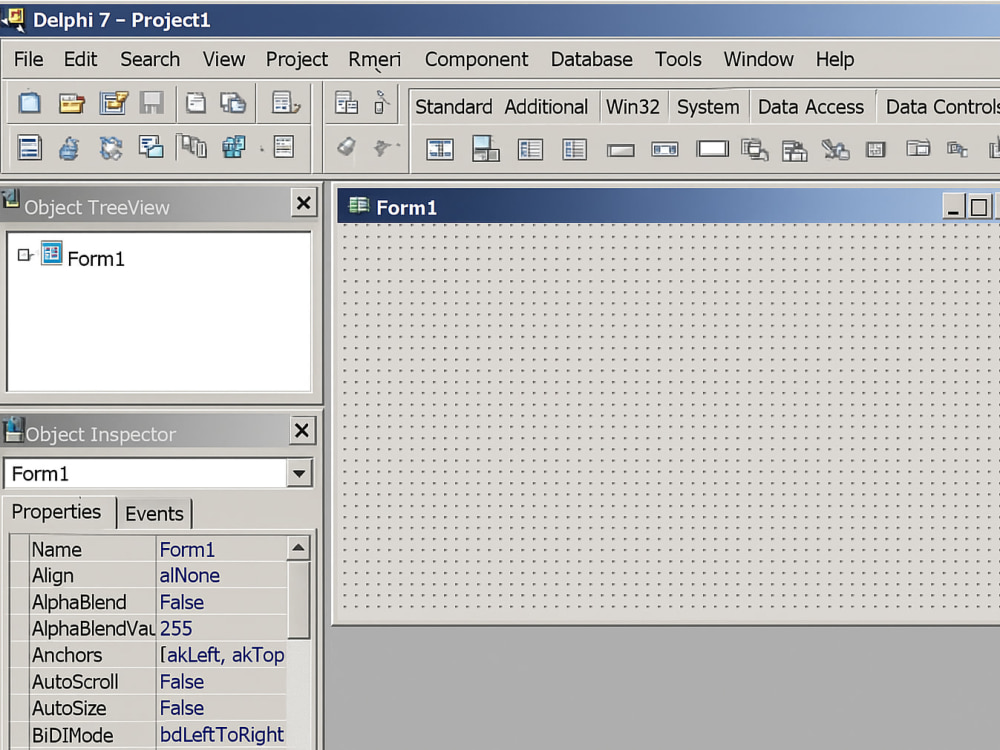Switch to the Events tab in Object Inspector
This screenshot has width=1000, height=750.
(x=154, y=513)
